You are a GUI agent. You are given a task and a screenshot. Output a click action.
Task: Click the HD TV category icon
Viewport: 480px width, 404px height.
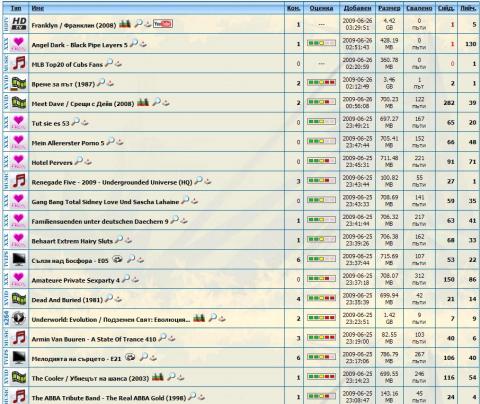(19, 24)
